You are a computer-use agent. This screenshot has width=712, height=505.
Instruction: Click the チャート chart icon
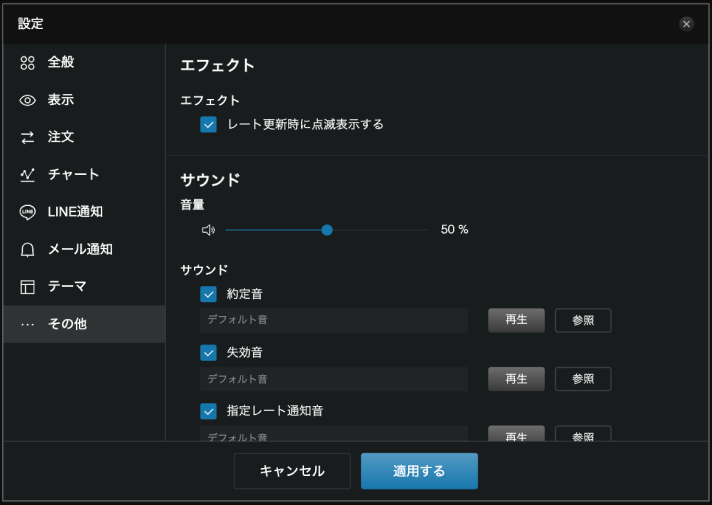[x=28, y=175]
